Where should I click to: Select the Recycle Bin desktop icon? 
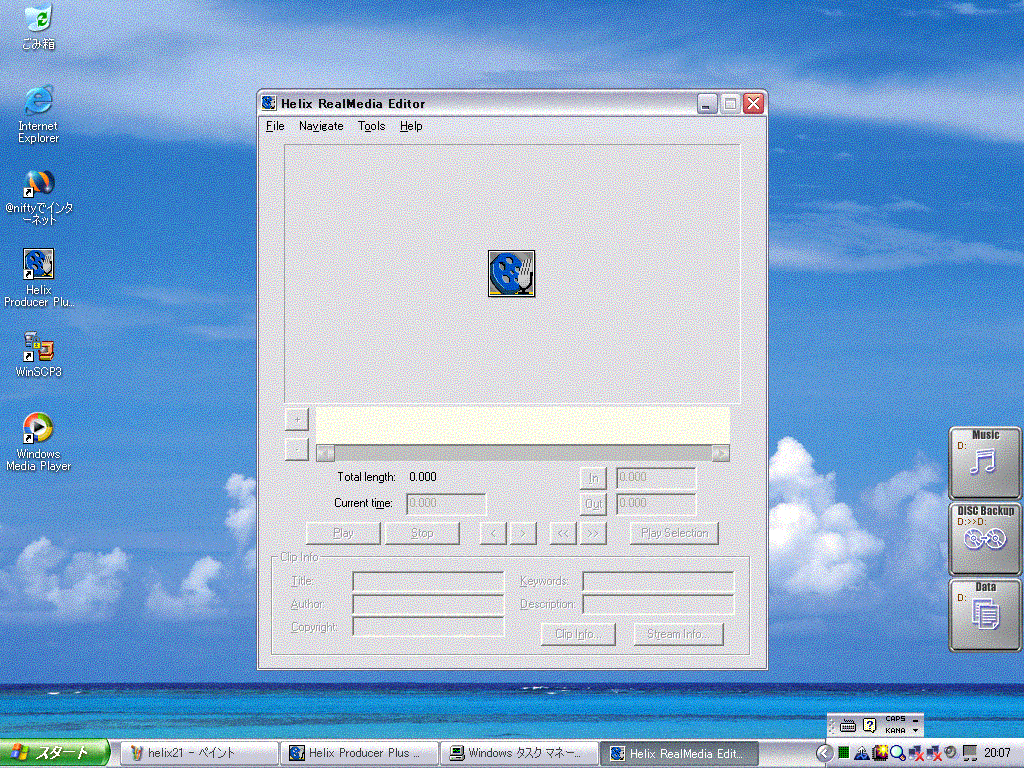38,27
